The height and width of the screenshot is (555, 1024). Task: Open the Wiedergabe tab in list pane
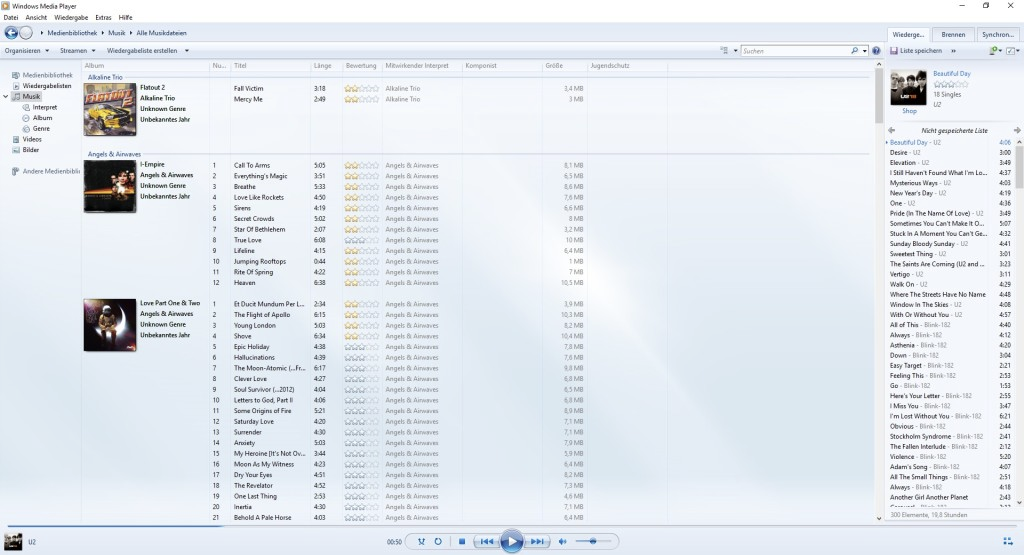coord(908,35)
